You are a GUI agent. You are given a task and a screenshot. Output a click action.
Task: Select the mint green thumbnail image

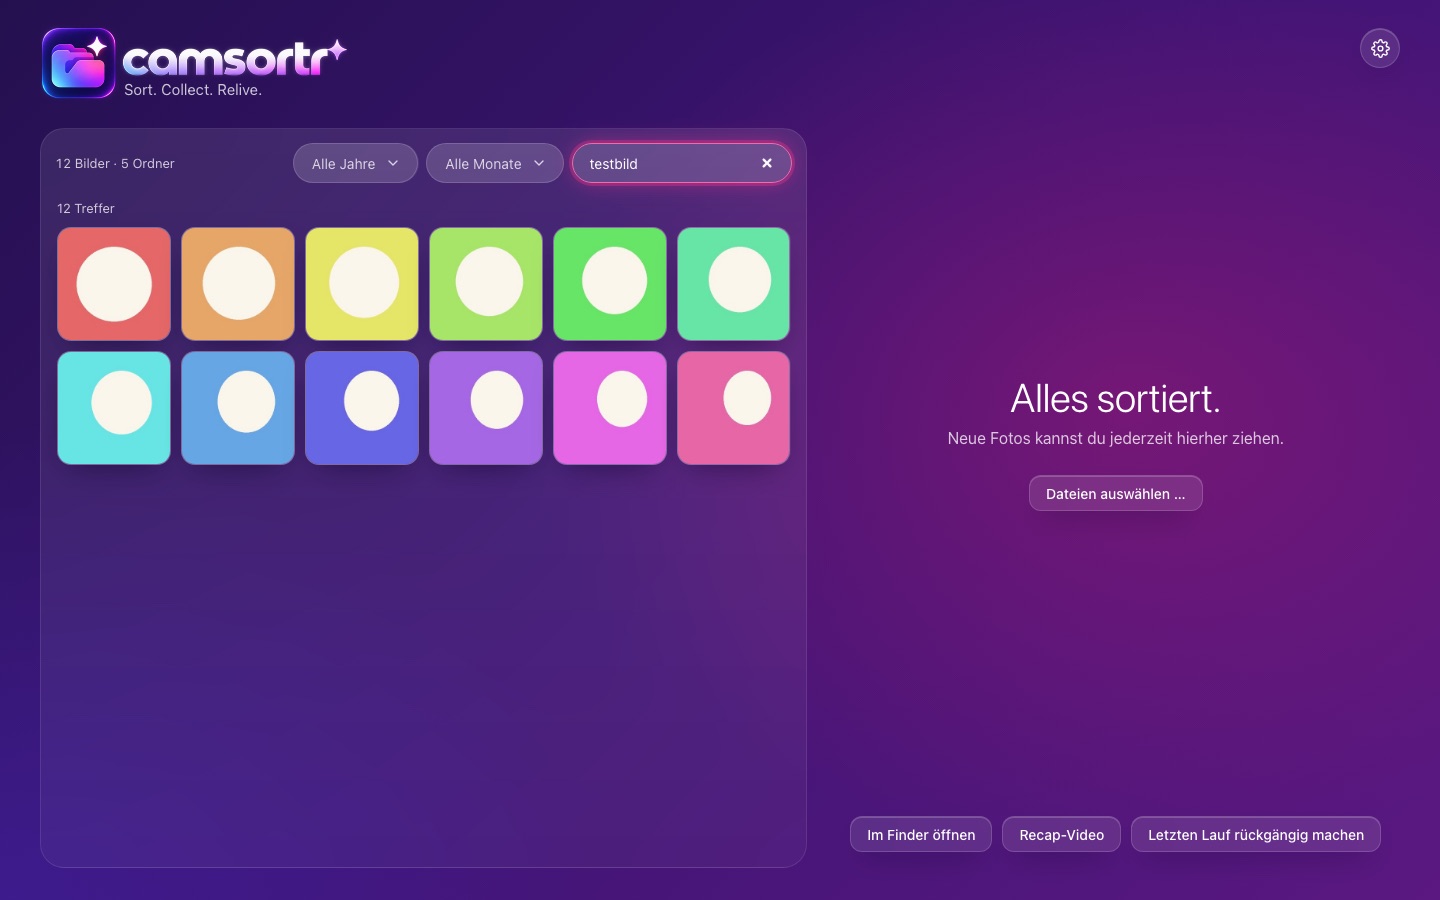pos(734,284)
